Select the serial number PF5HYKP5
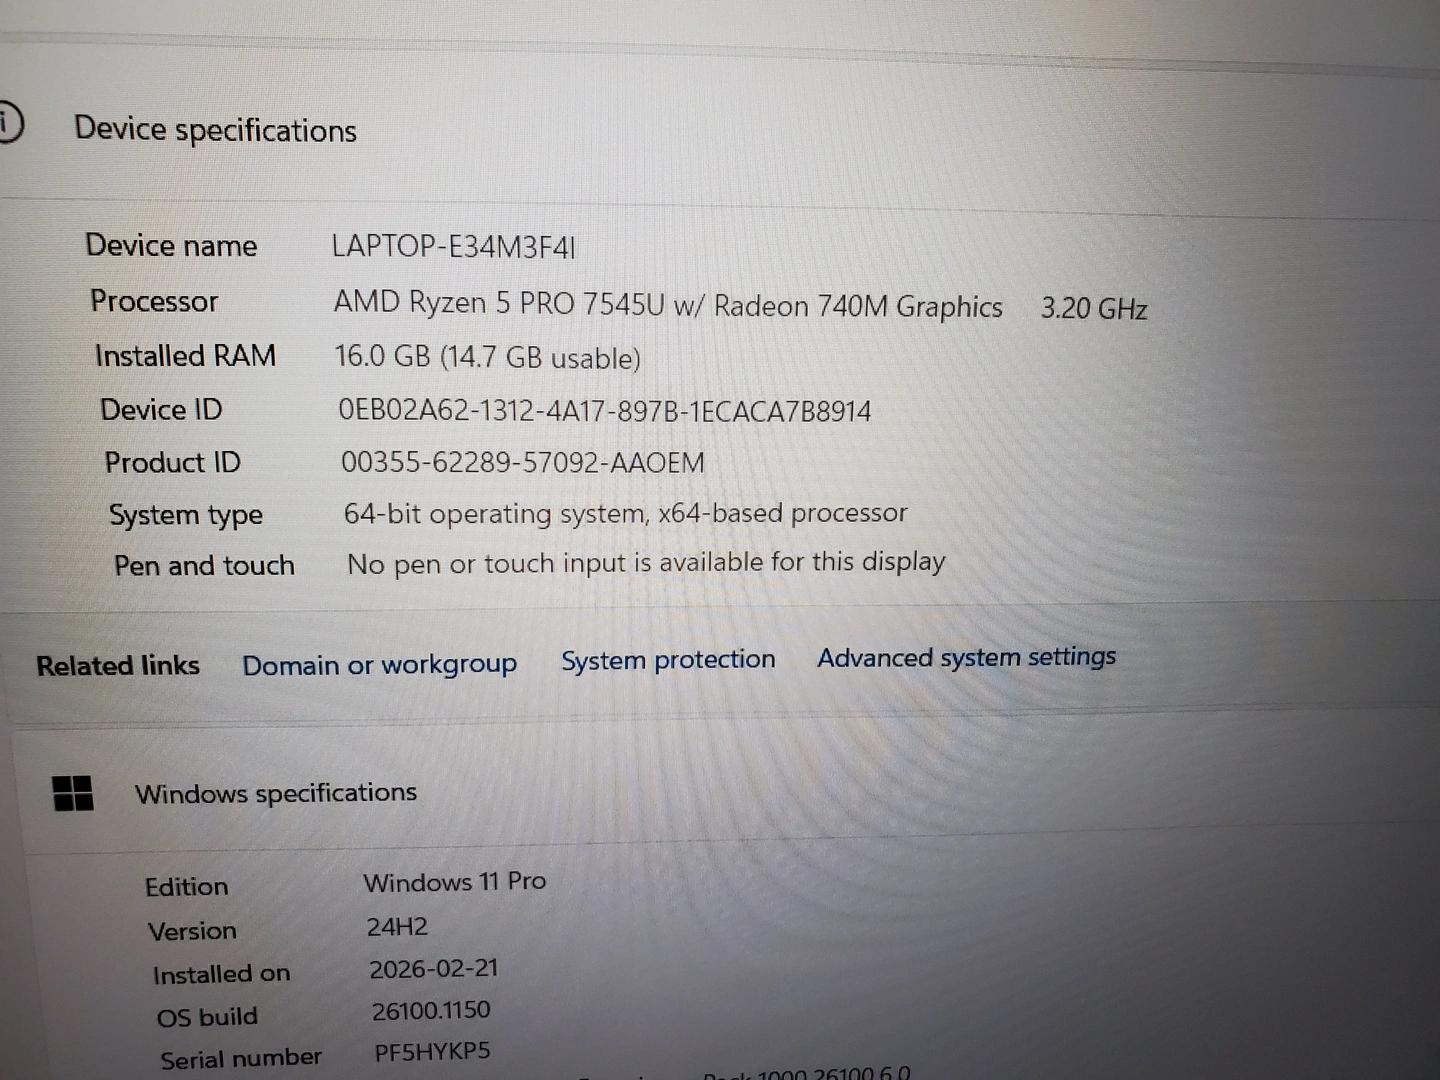The height and width of the screenshot is (1080, 1440). pyautogui.click(x=432, y=1052)
